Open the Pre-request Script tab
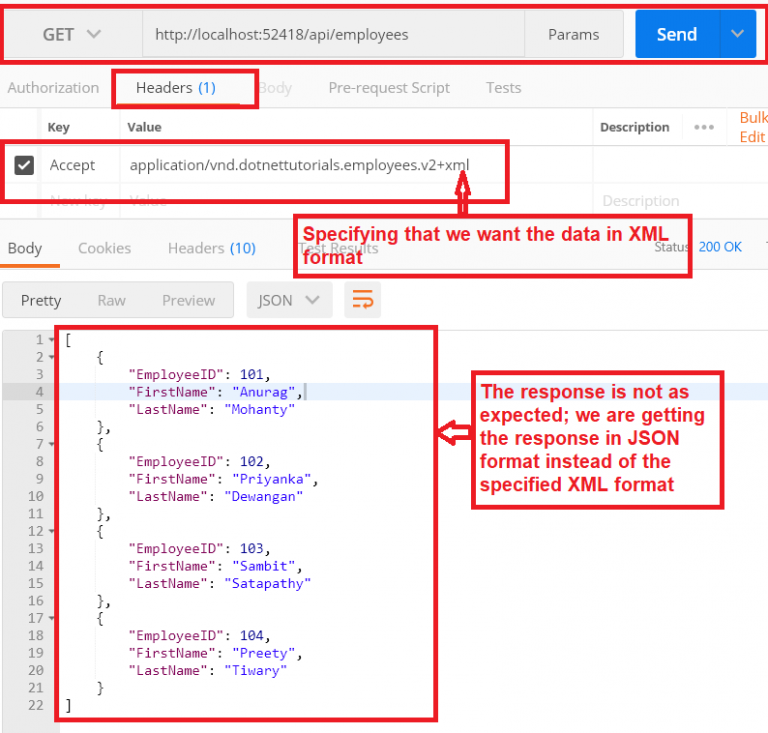The height and width of the screenshot is (733, 768). [389, 88]
